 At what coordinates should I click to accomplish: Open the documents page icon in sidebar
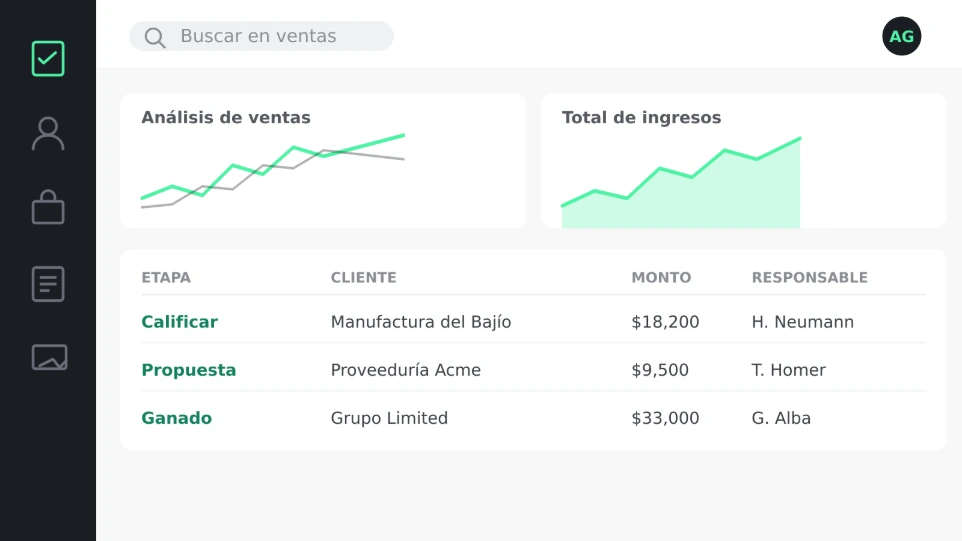tap(48, 283)
